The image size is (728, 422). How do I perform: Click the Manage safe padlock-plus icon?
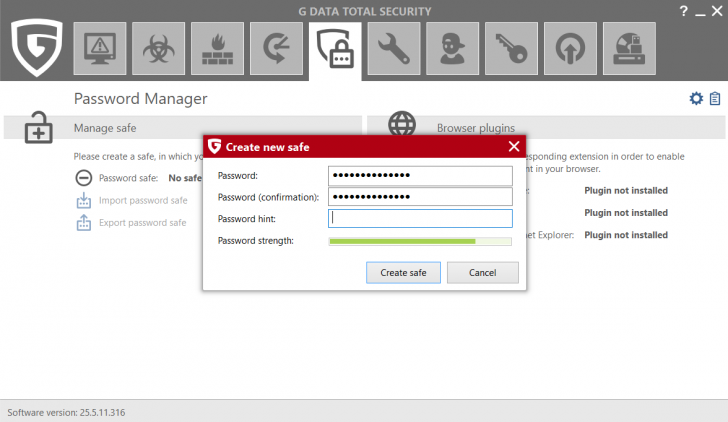tap(38, 128)
